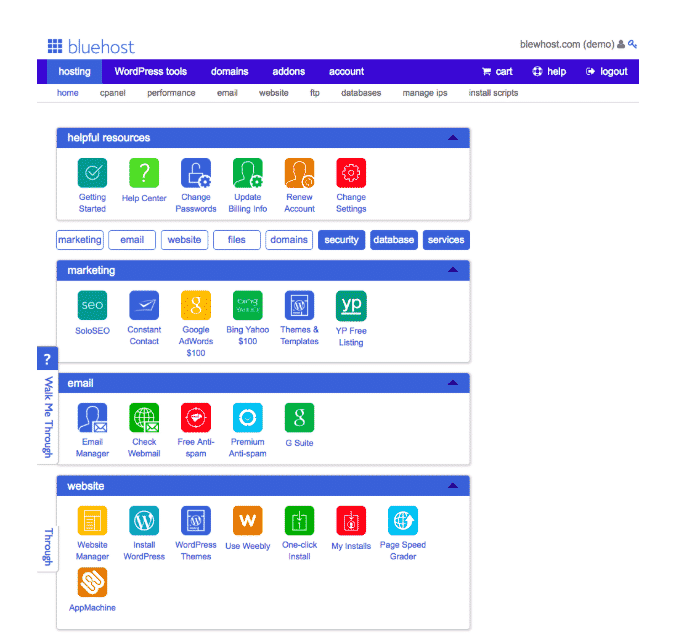The height and width of the screenshot is (635, 696).
Task: Open the Website Manager icon
Action: (92, 521)
